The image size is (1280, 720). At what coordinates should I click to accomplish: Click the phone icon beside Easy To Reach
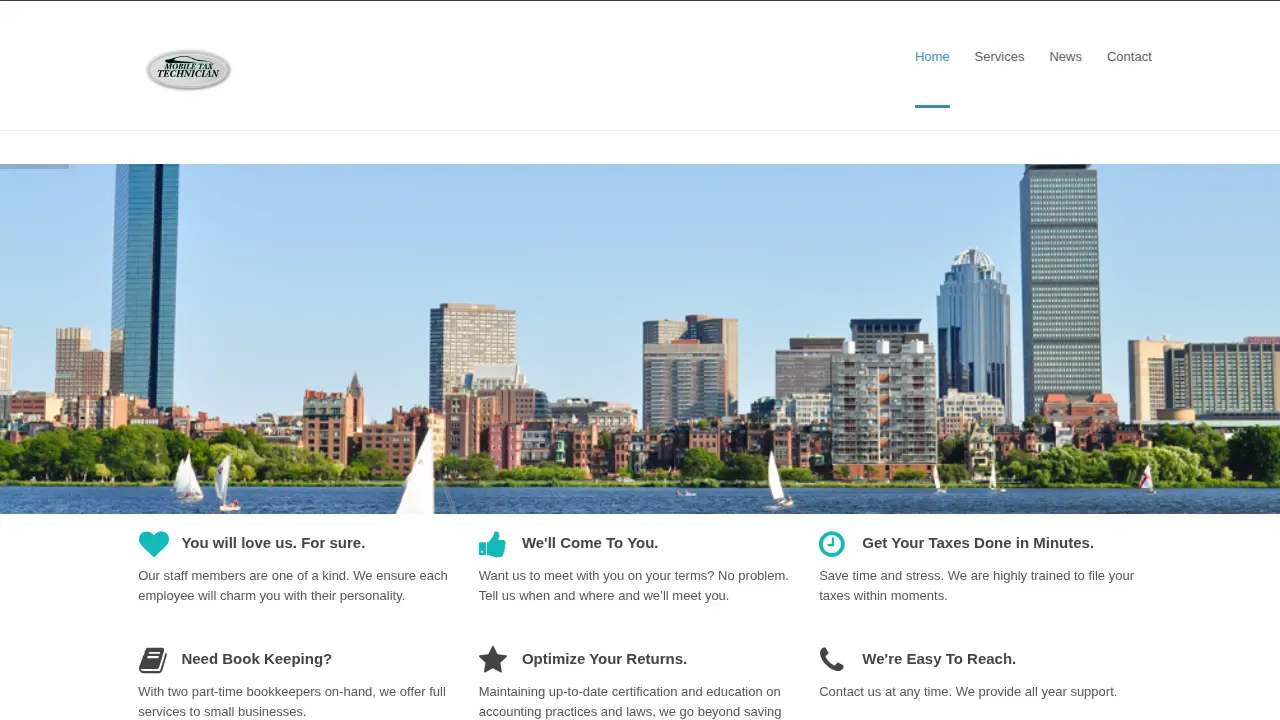point(832,659)
